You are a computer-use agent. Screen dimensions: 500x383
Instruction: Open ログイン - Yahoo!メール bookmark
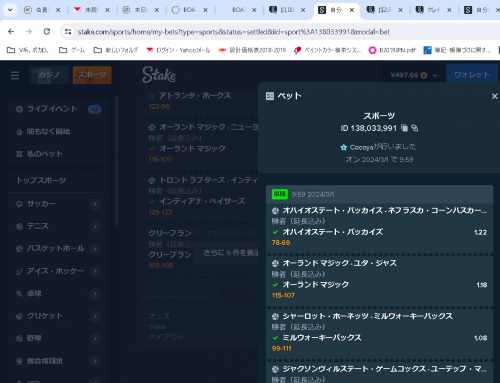(178, 50)
